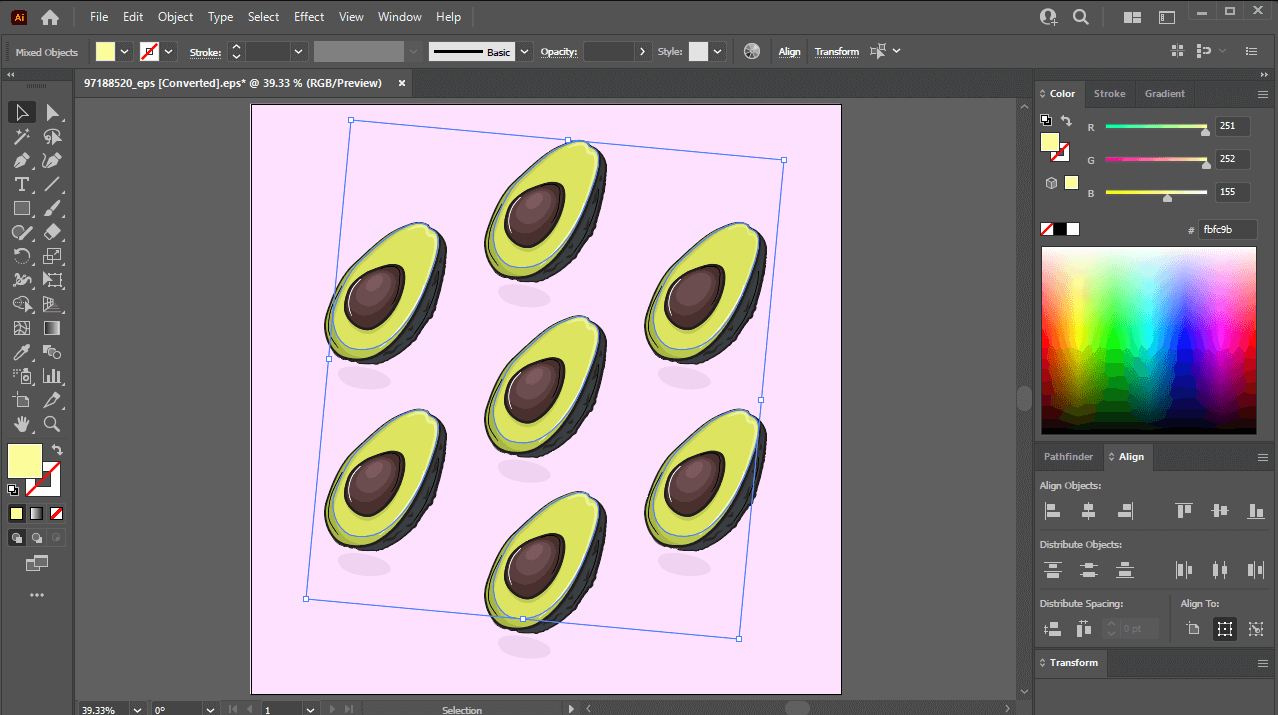Viewport: 1278px width, 715px height.
Task: Open the Window menu
Action: pyautogui.click(x=400, y=17)
